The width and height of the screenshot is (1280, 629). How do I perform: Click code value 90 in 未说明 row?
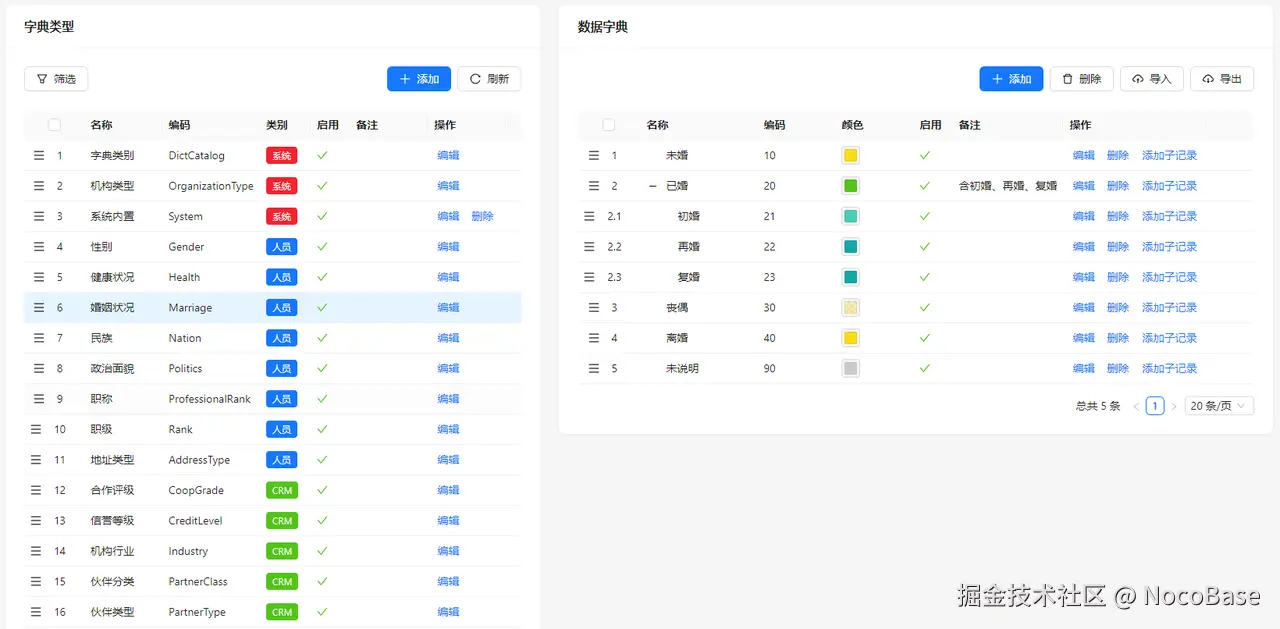click(770, 369)
